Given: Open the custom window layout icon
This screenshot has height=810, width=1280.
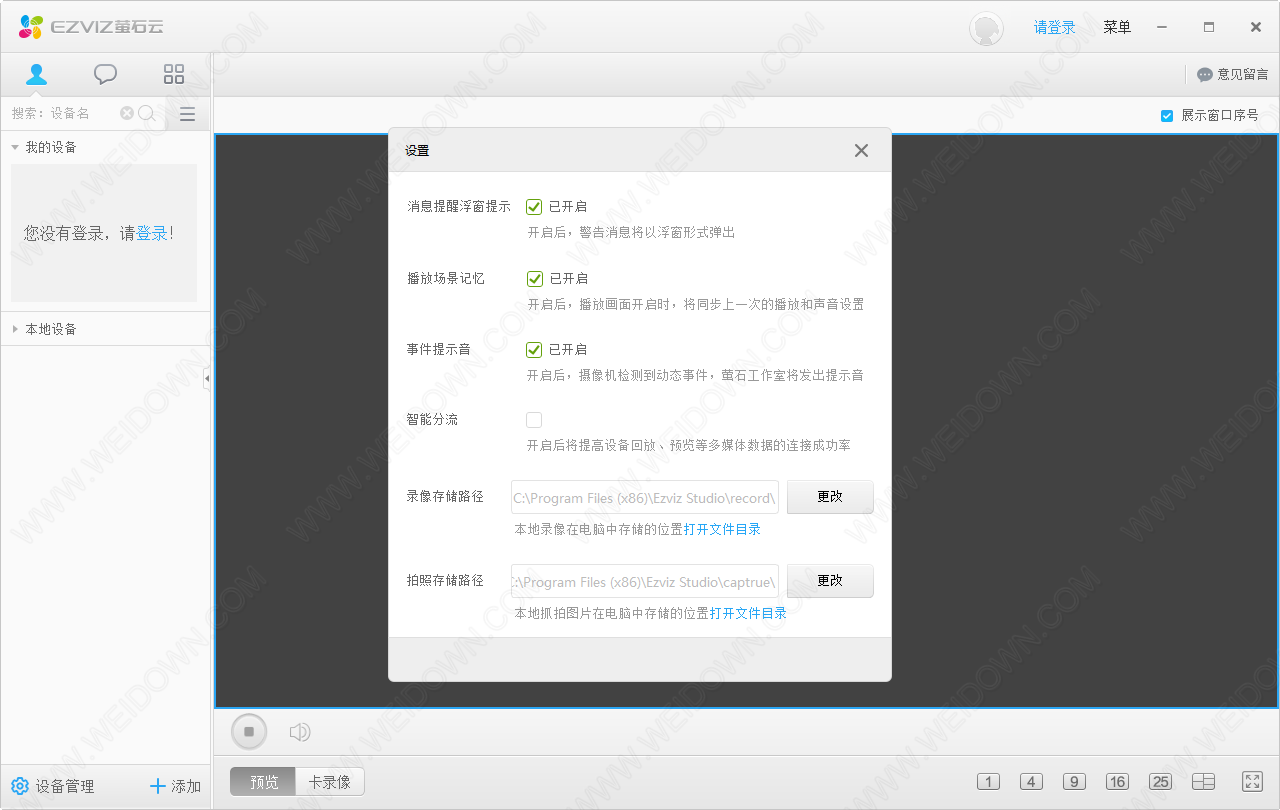Looking at the screenshot, I should coord(1203,782).
